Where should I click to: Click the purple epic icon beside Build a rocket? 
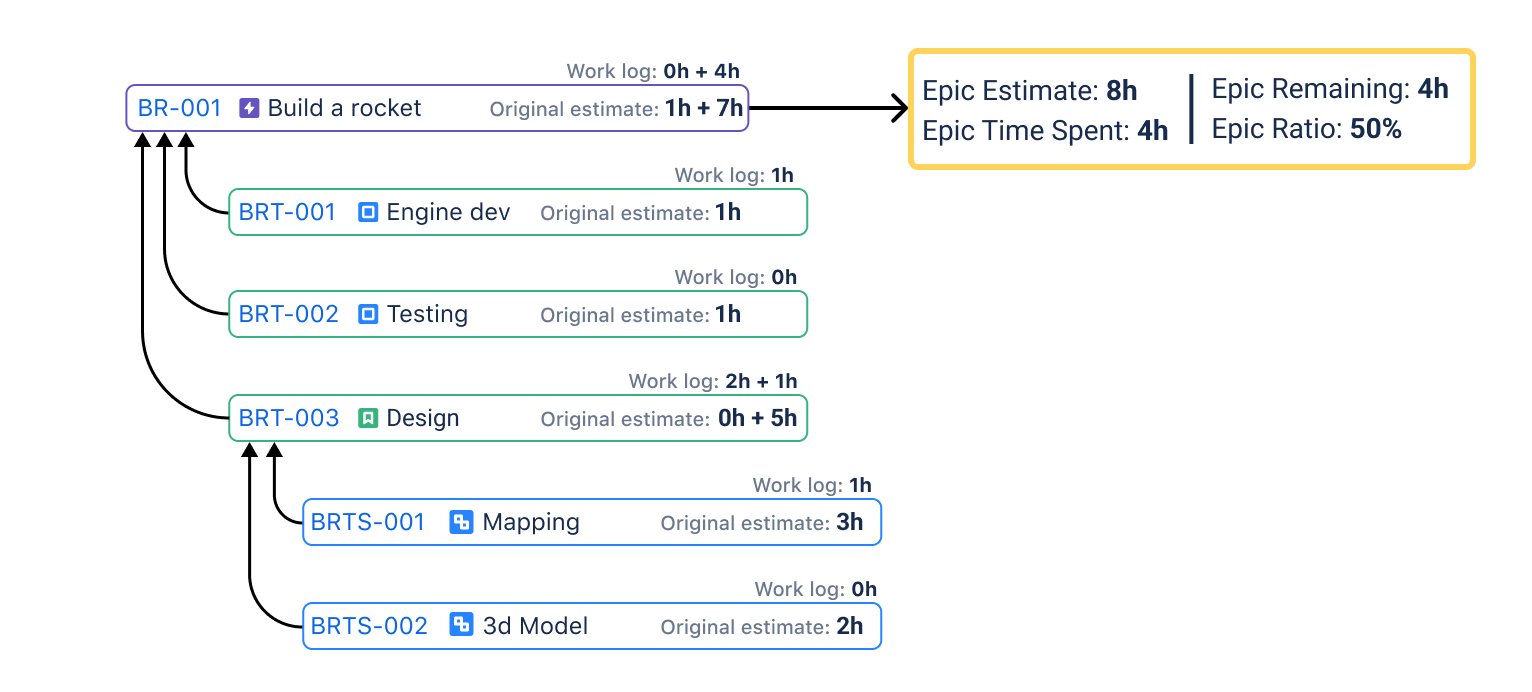tap(249, 108)
